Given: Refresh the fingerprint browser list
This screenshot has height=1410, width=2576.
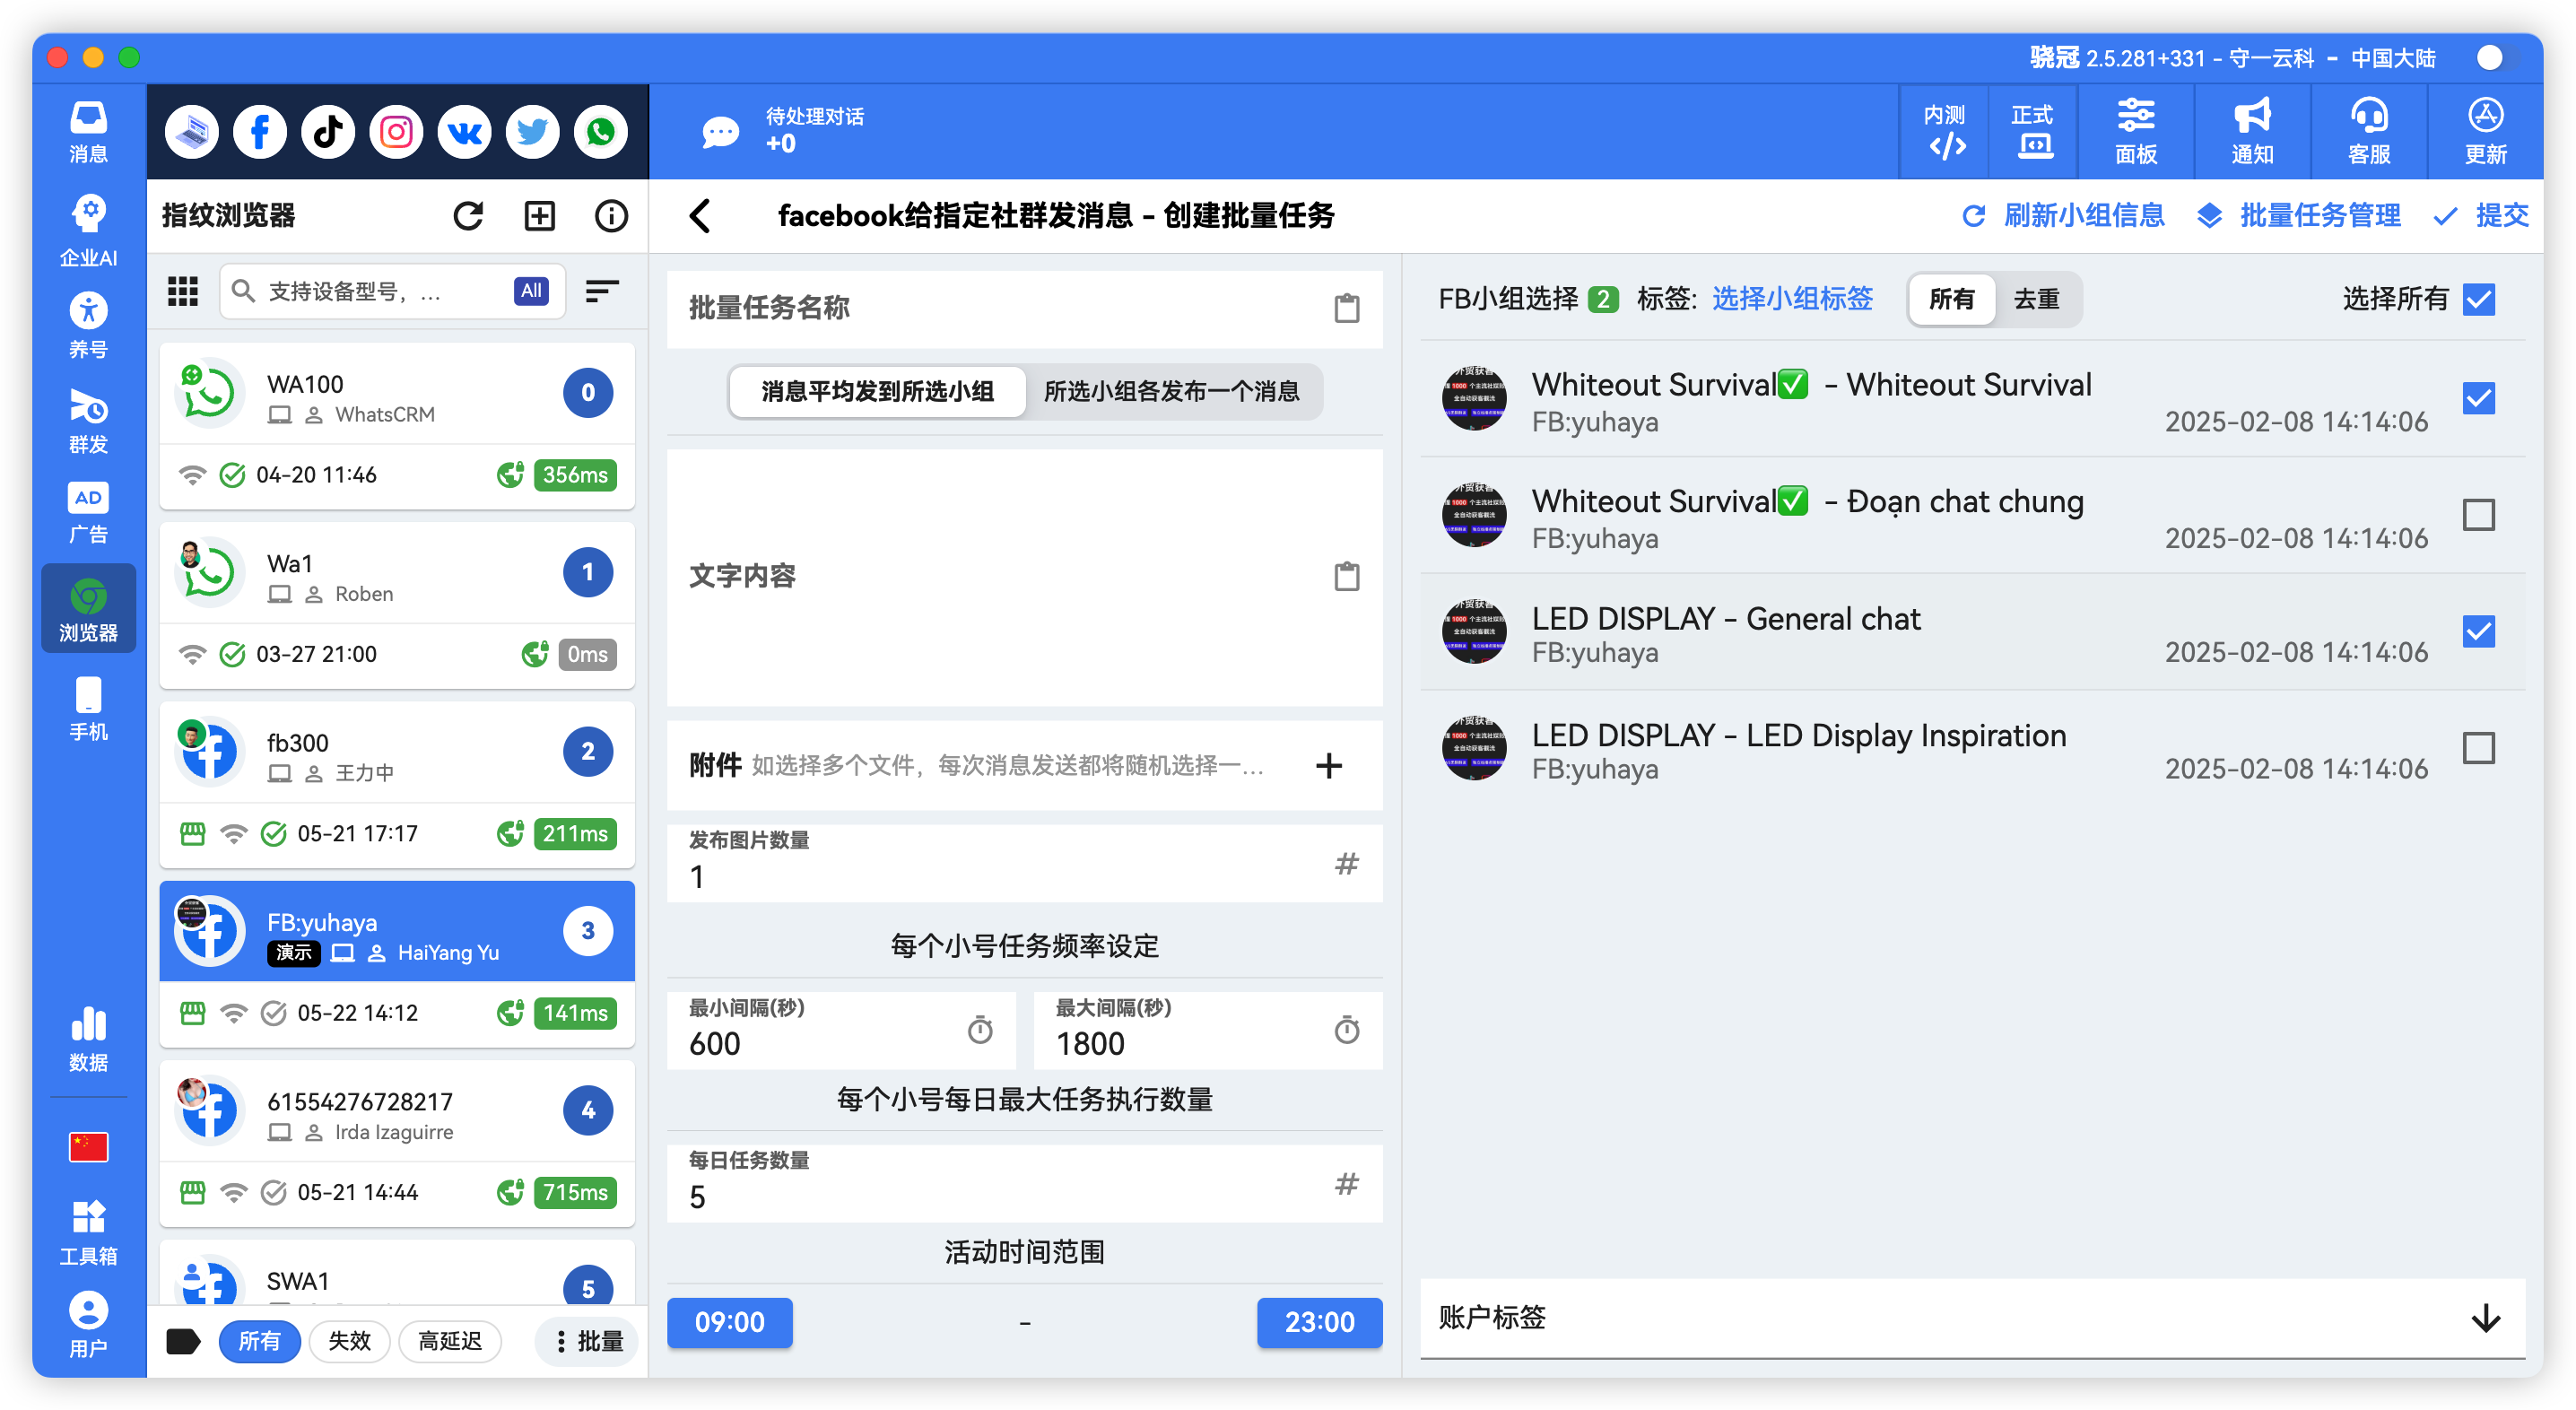Looking at the screenshot, I should point(469,215).
